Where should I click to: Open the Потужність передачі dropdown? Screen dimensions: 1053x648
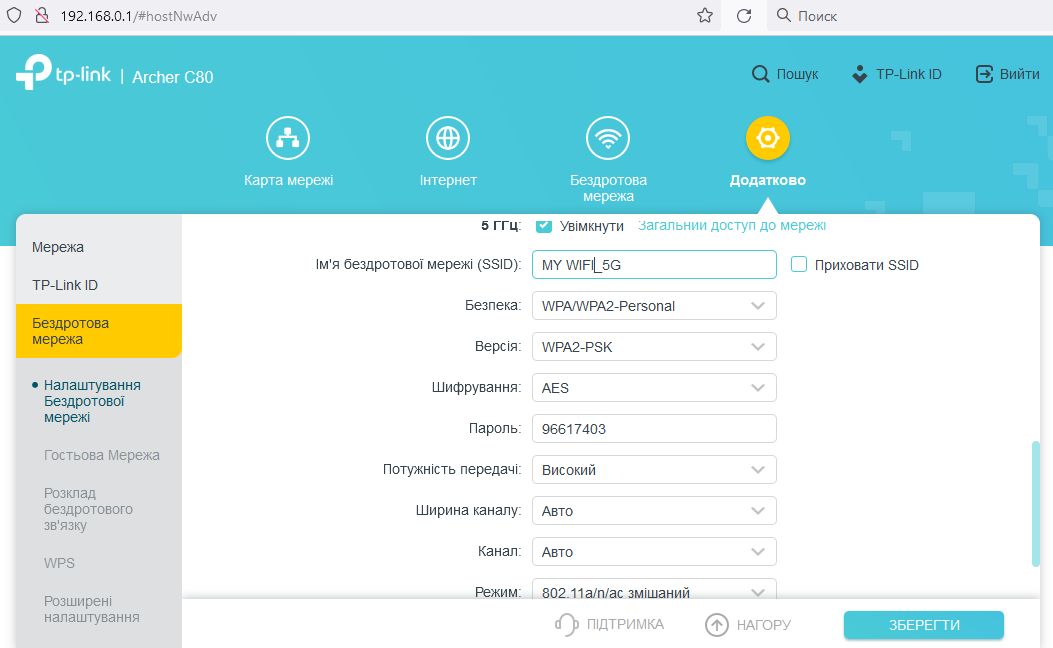[654, 469]
